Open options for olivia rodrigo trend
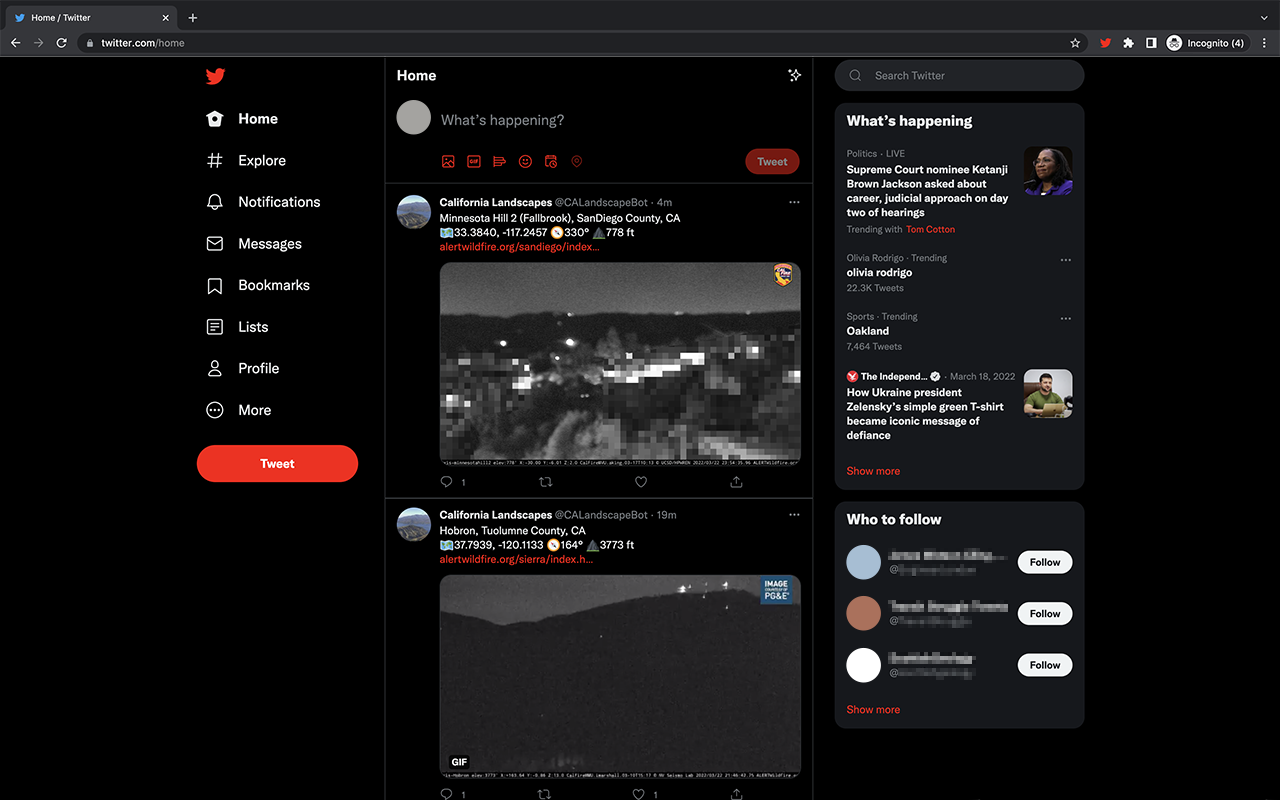 pyautogui.click(x=1066, y=260)
